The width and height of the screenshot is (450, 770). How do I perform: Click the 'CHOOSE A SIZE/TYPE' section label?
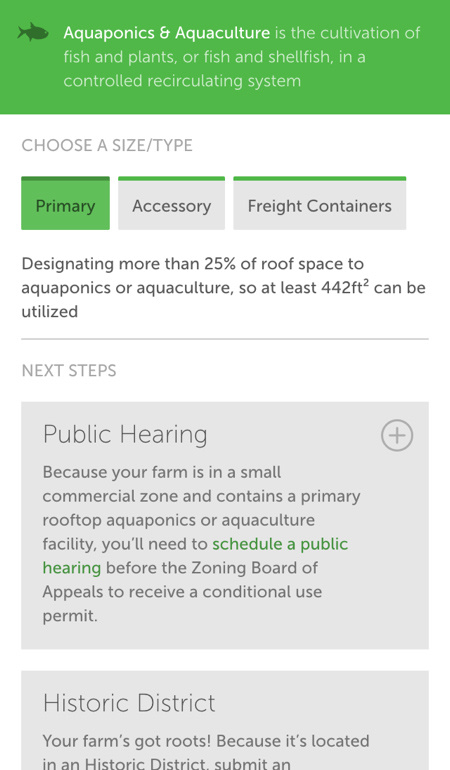[107, 145]
